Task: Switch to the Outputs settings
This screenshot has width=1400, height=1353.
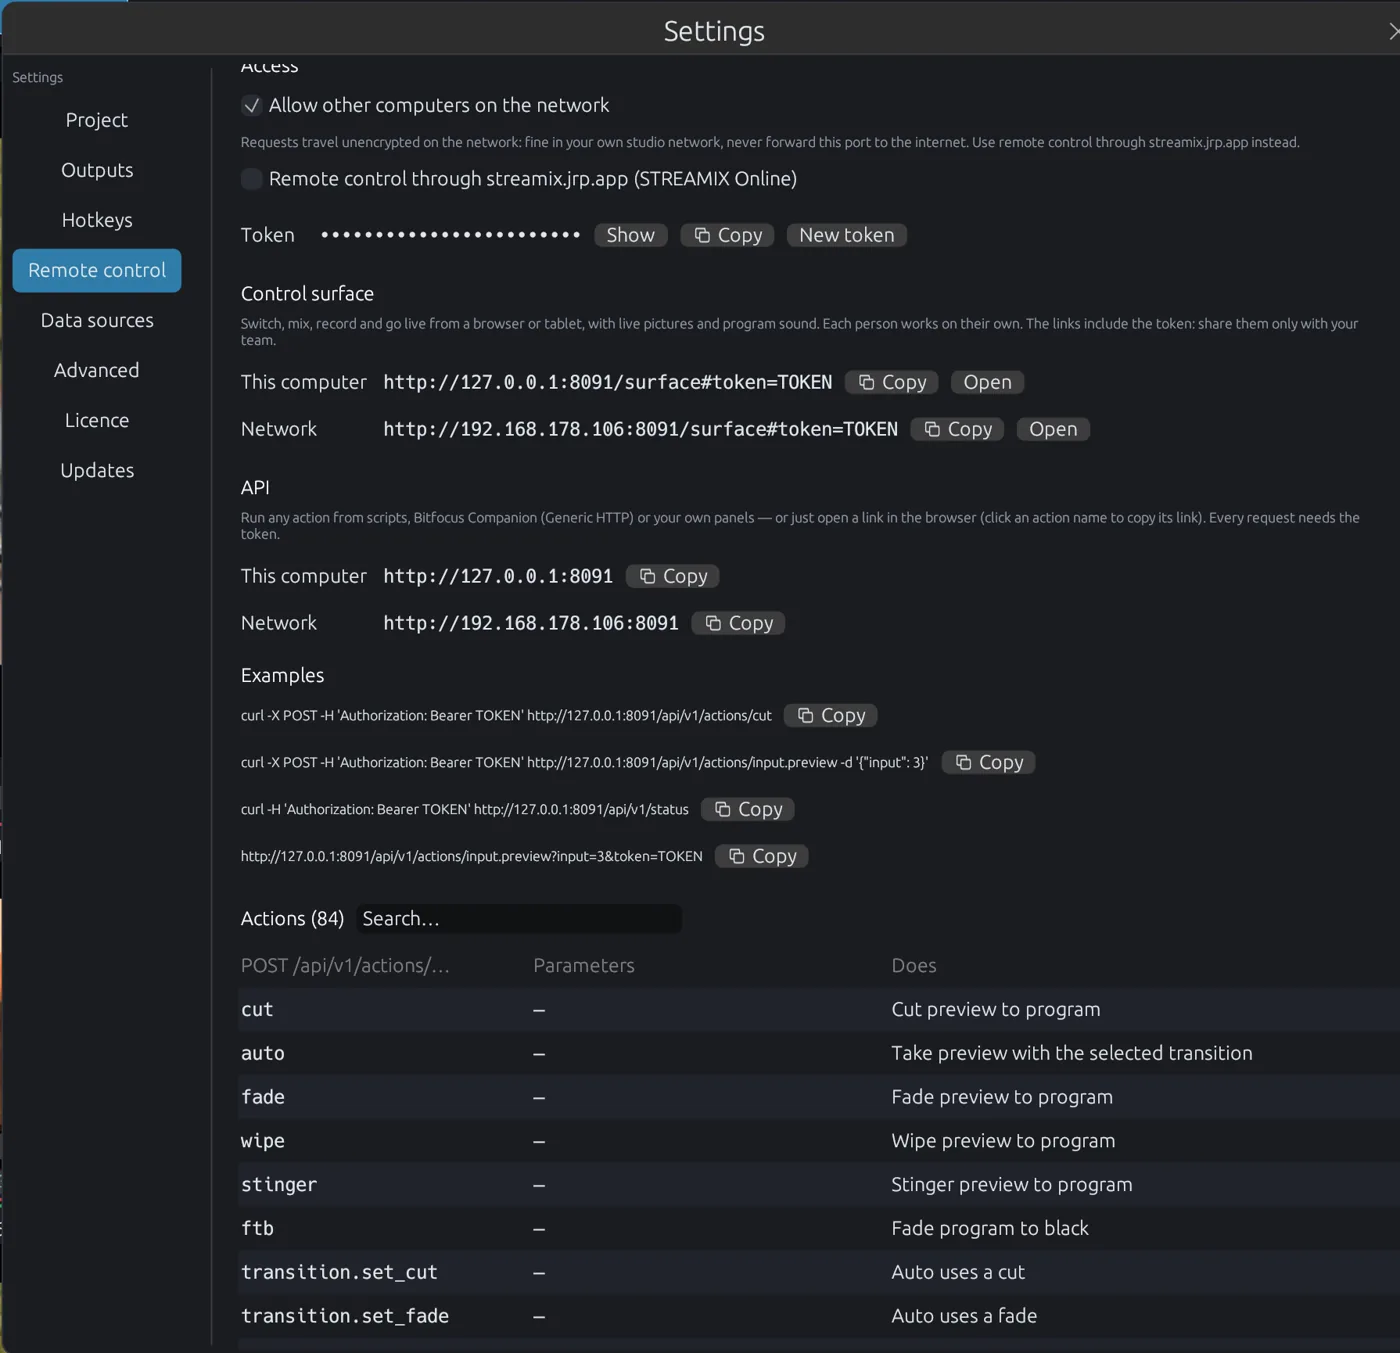Action: [97, 170]
